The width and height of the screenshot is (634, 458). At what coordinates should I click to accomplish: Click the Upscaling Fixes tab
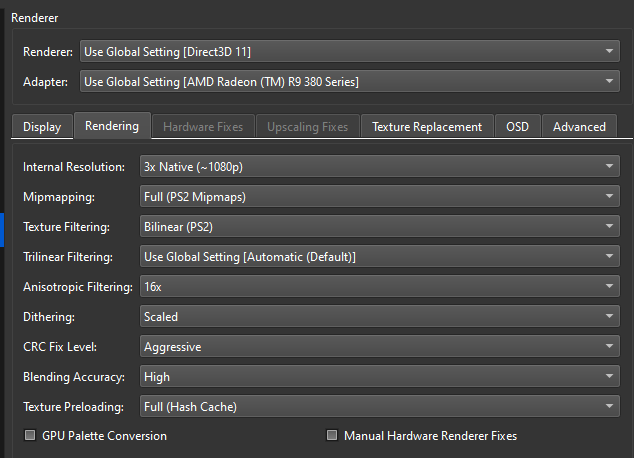pyautogui.click(x=307, y=127)
